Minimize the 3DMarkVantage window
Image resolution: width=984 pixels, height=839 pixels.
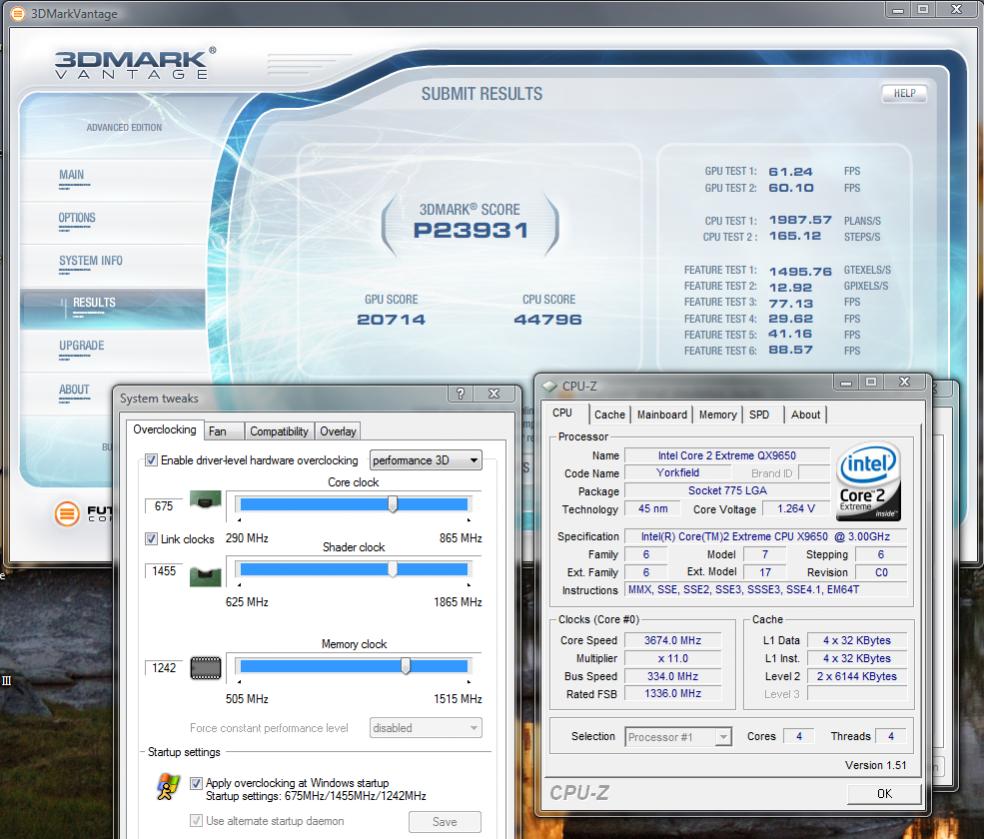pos(898,9)
